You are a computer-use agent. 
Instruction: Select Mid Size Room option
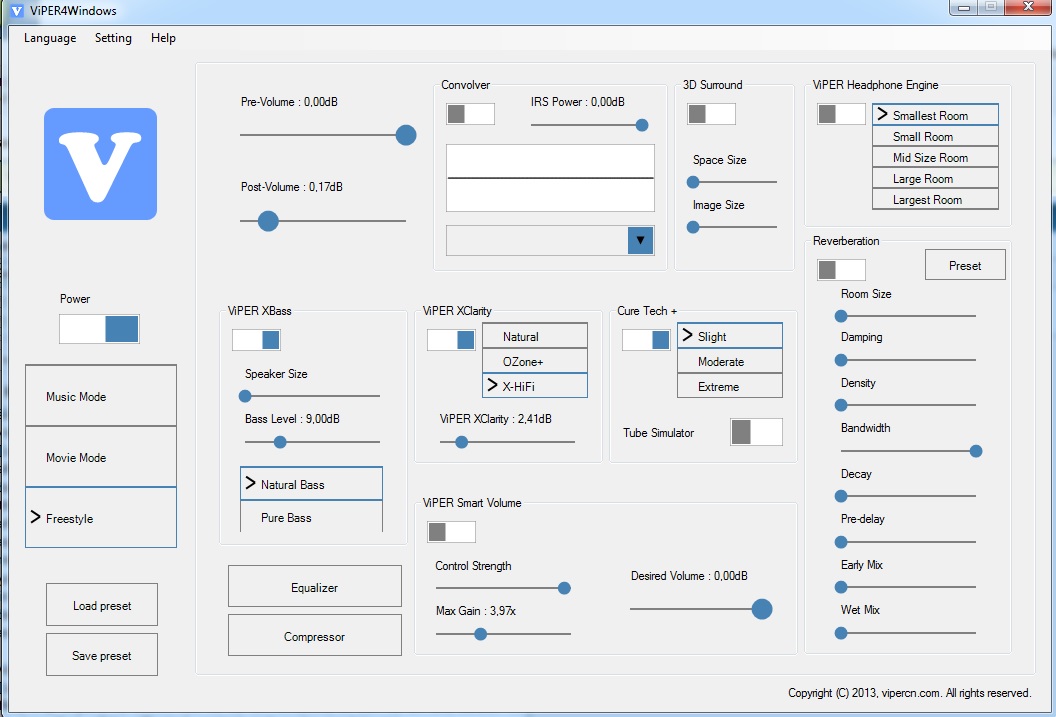click(935, 158)
